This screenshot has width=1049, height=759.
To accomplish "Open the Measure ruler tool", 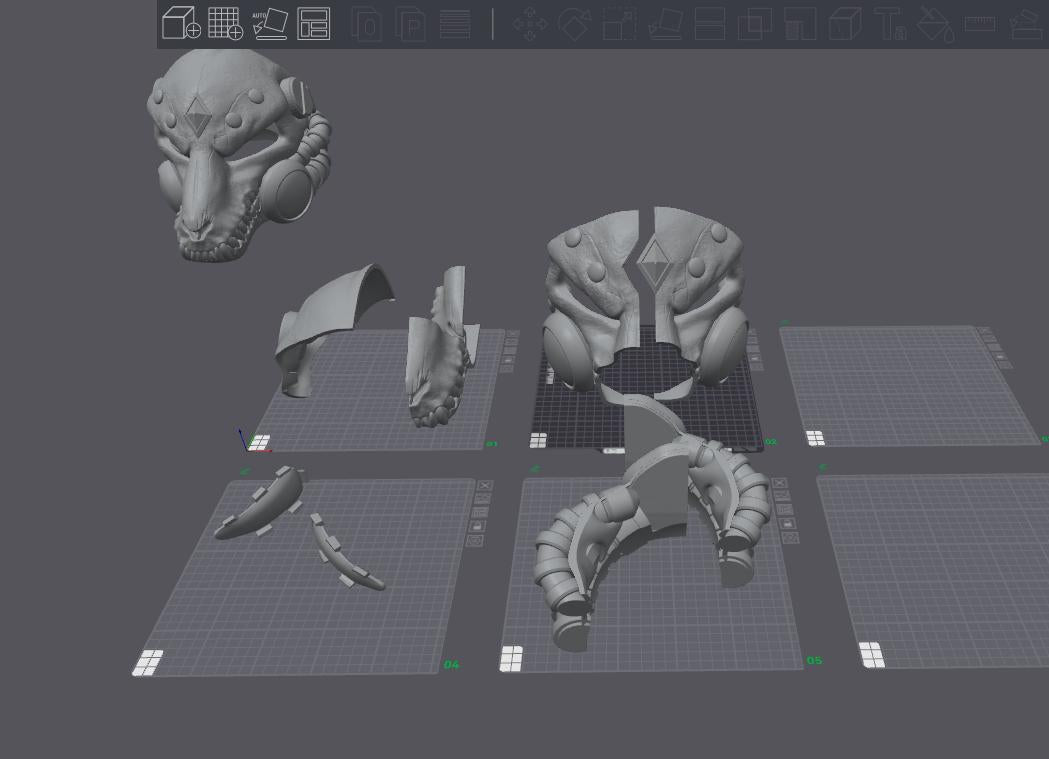I will tap(979, 24).
